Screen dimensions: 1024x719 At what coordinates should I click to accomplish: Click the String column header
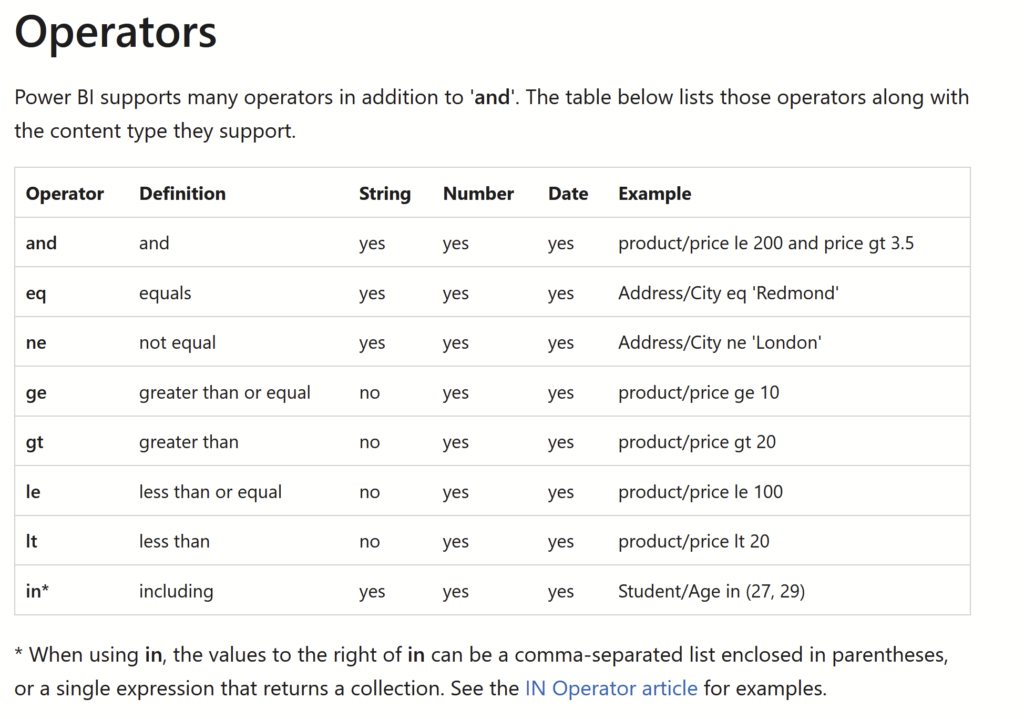385,194
